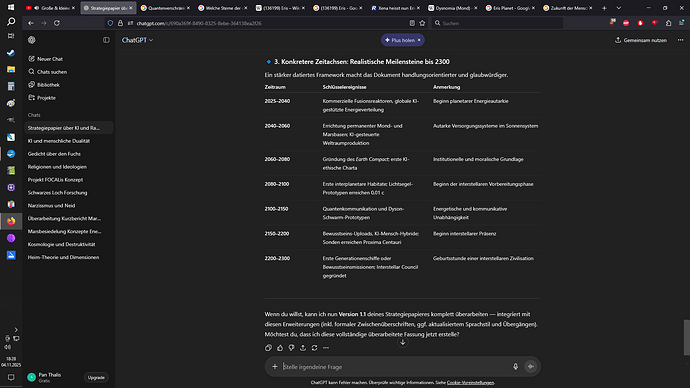Open Projekte in the sidebar

pos(68,98)
